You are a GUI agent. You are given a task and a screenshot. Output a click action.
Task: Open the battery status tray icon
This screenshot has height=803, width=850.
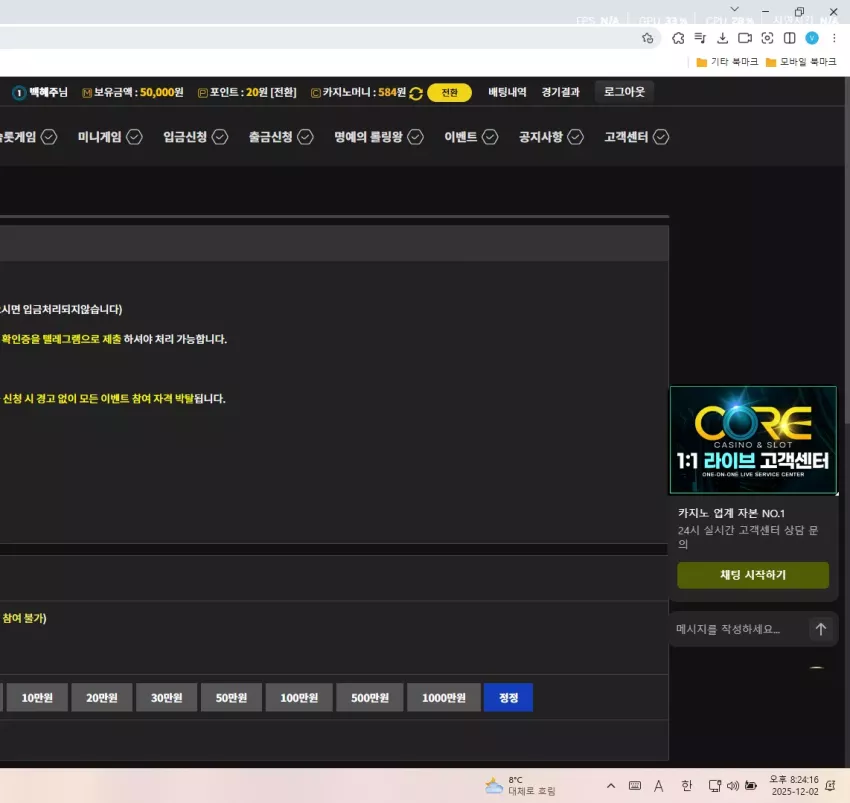pyautogui.click(x=751, y=786)
